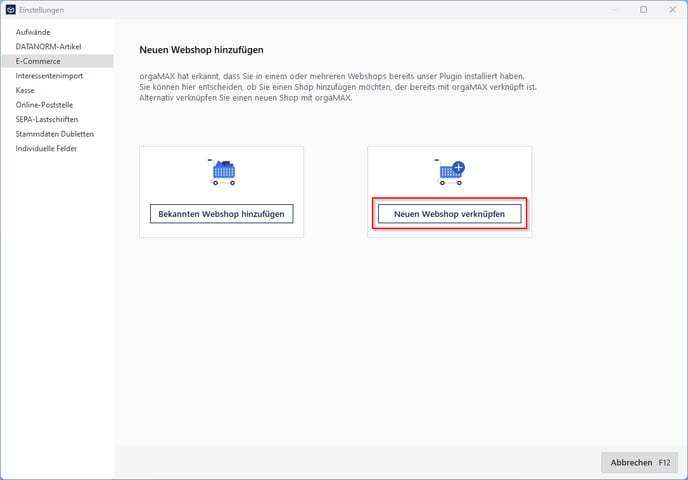Viewport: 688px width, 480px height.
Task: Minimize the Einstellungen window
Action: pos(614,10)
